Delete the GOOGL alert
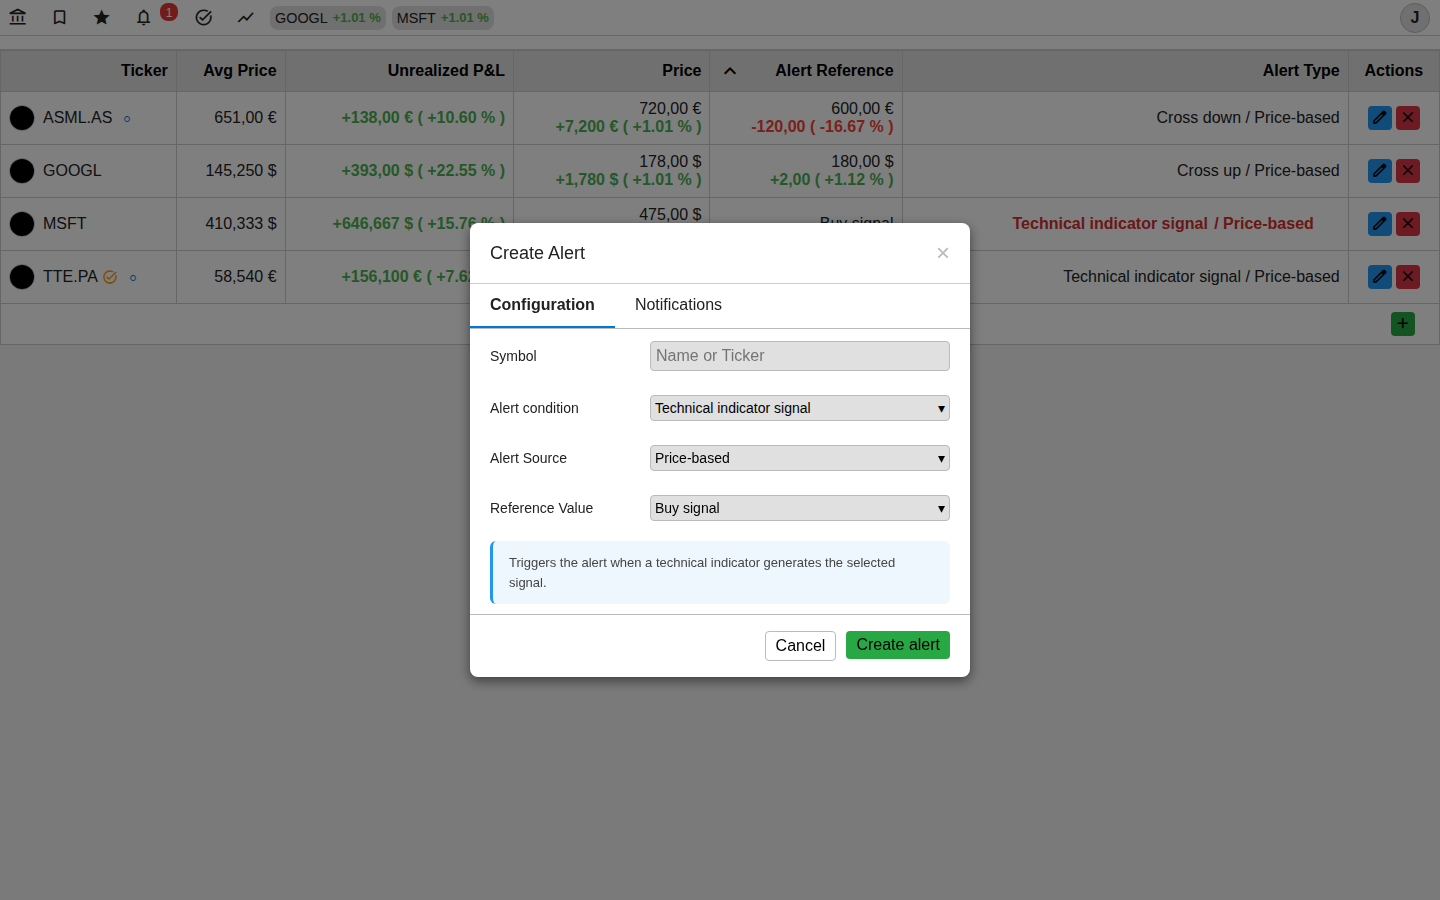Viewport: 1440px width, 900px height. pyautogui.click(x=1408, y=171)
